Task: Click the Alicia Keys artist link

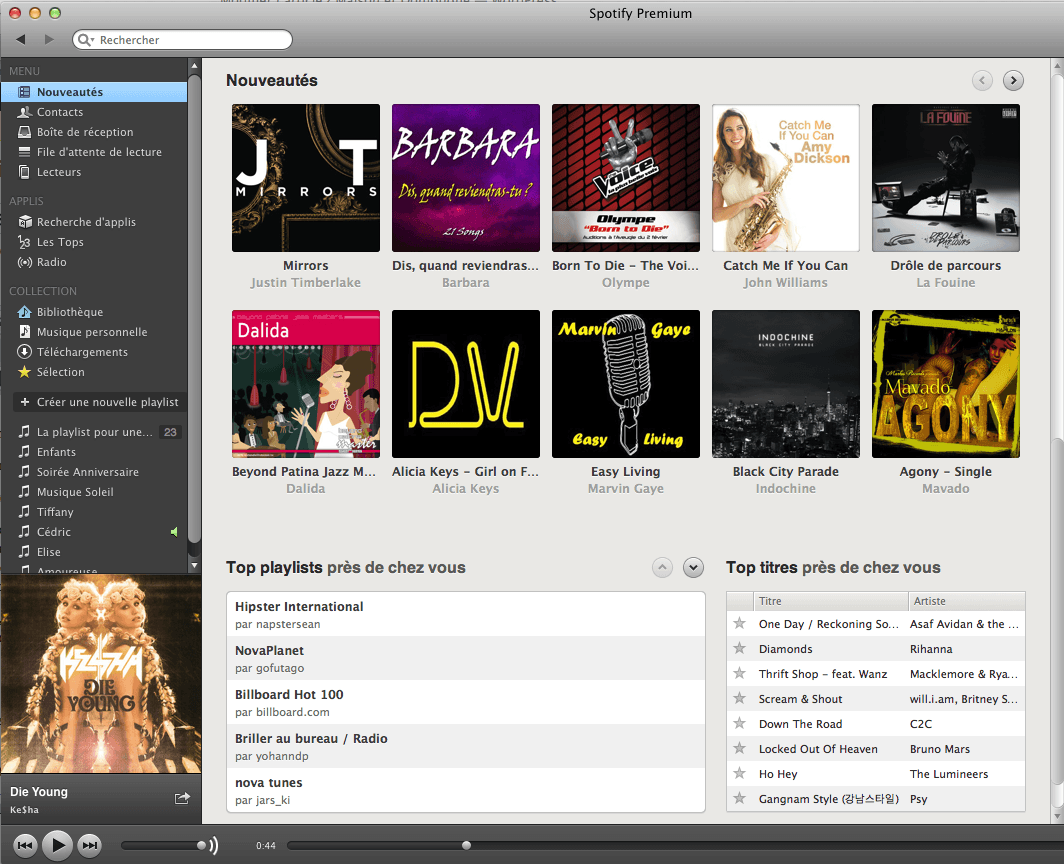Action: 466,489
